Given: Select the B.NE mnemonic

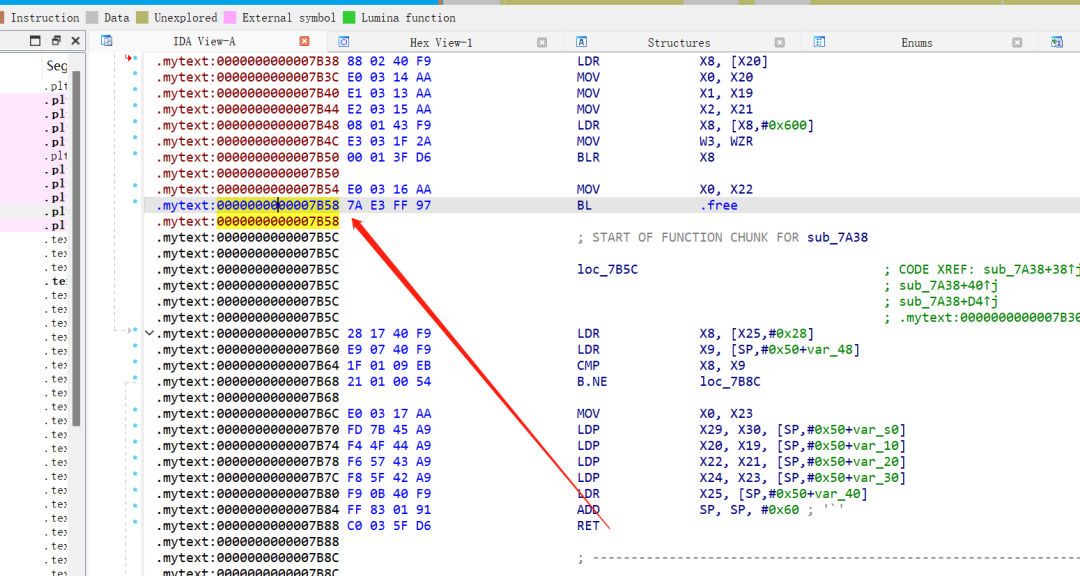Looking at the screenshot, I should tap(592, 382).
